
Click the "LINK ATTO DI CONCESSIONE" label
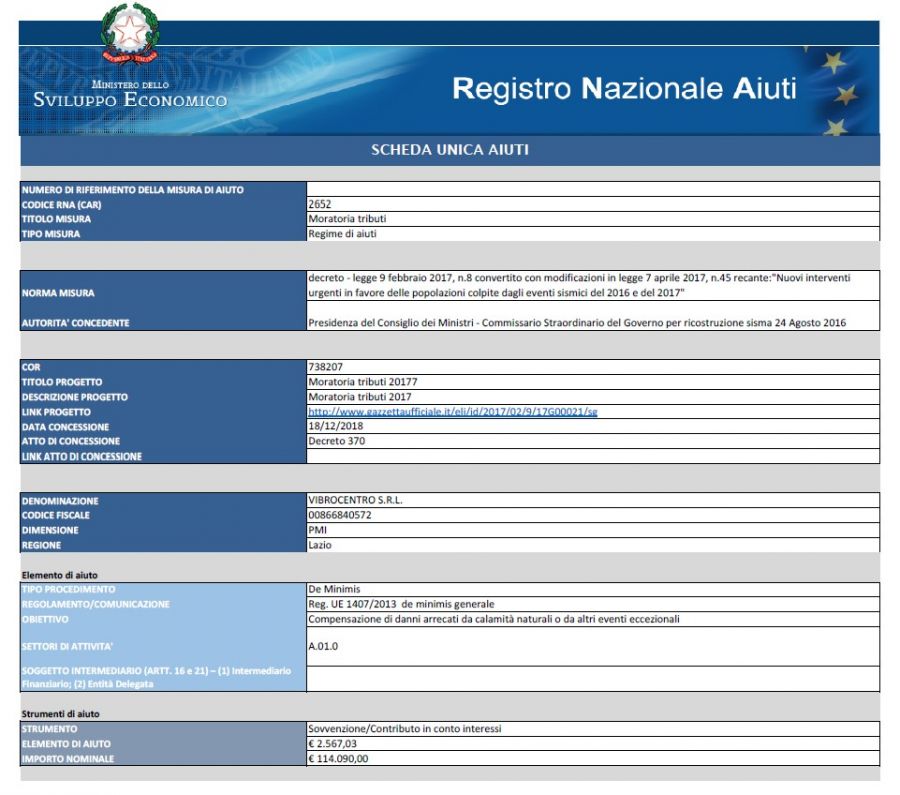click(x=82, y=457)
